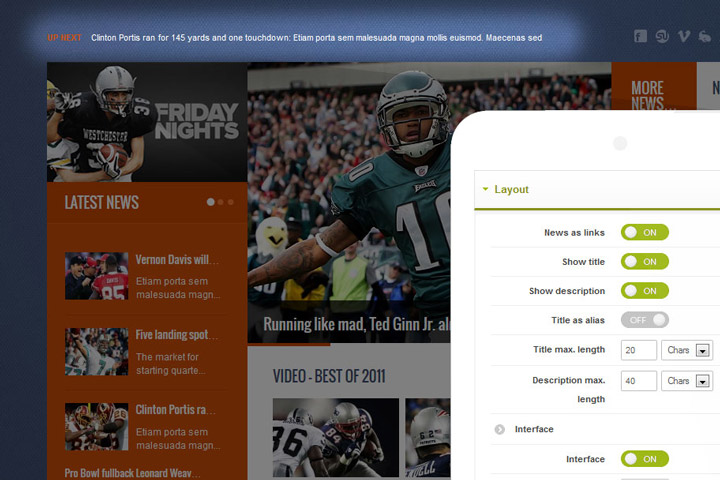Open Description max. length Chars dropdown
The image size is (720, 480).
click(687, 381)
